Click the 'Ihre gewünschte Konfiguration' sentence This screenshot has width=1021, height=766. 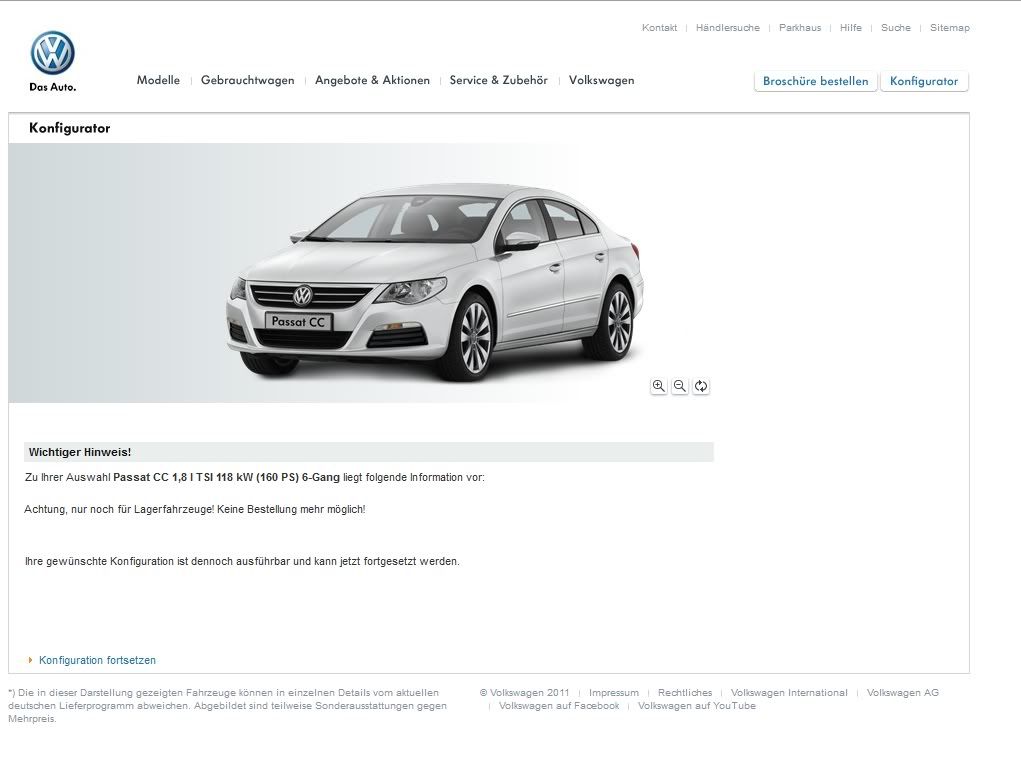tap(242, 561)
